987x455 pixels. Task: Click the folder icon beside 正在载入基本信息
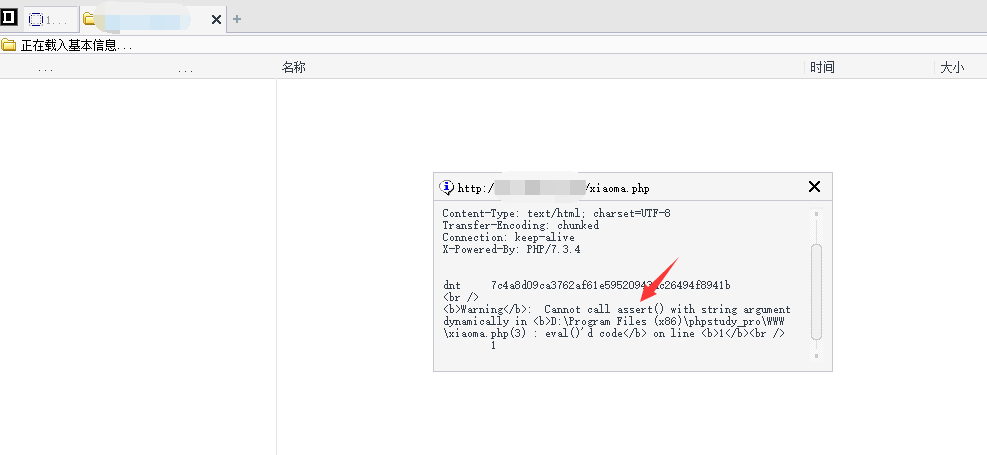pos(8,45)
